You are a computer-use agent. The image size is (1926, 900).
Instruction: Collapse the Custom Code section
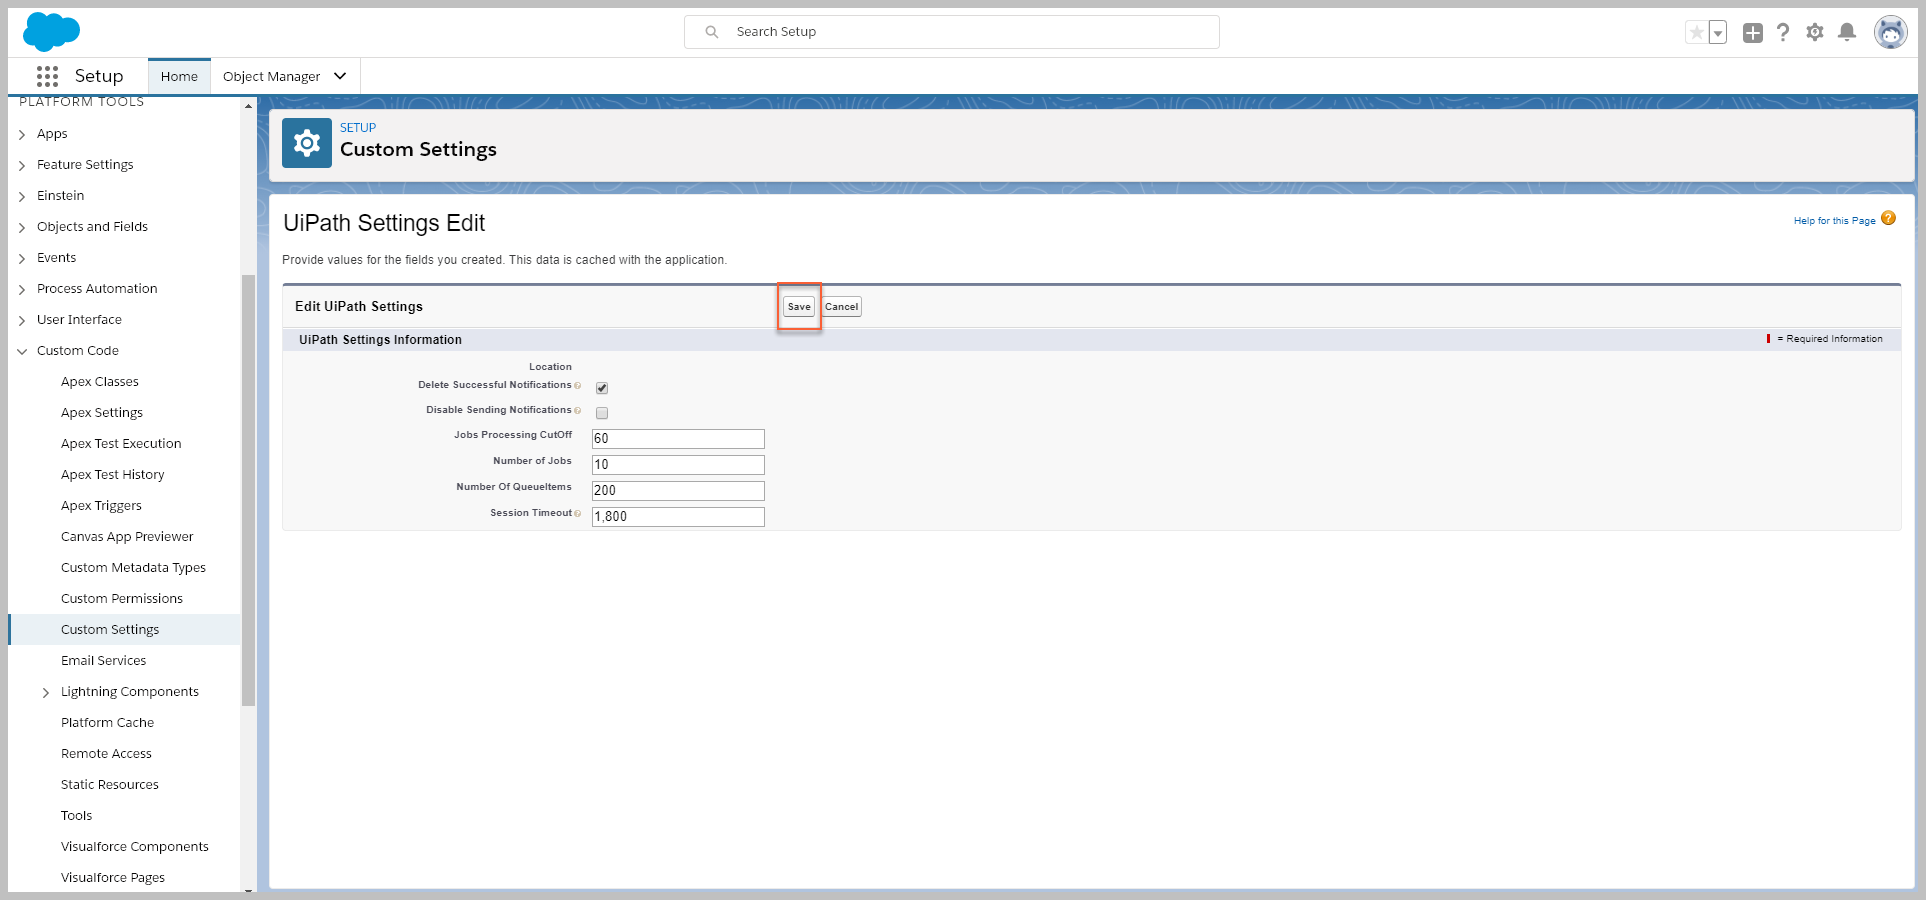coord(22,351)
